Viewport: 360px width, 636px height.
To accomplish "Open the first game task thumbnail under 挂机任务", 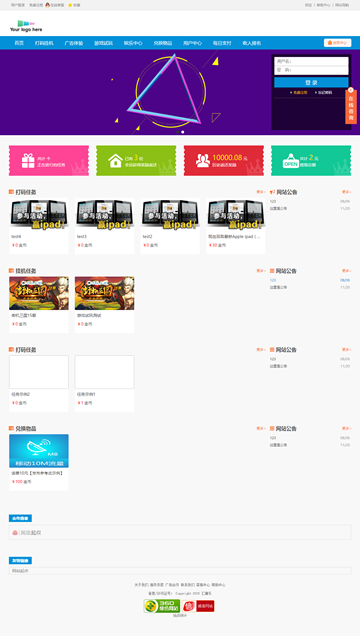I will (x=39, y=293).
